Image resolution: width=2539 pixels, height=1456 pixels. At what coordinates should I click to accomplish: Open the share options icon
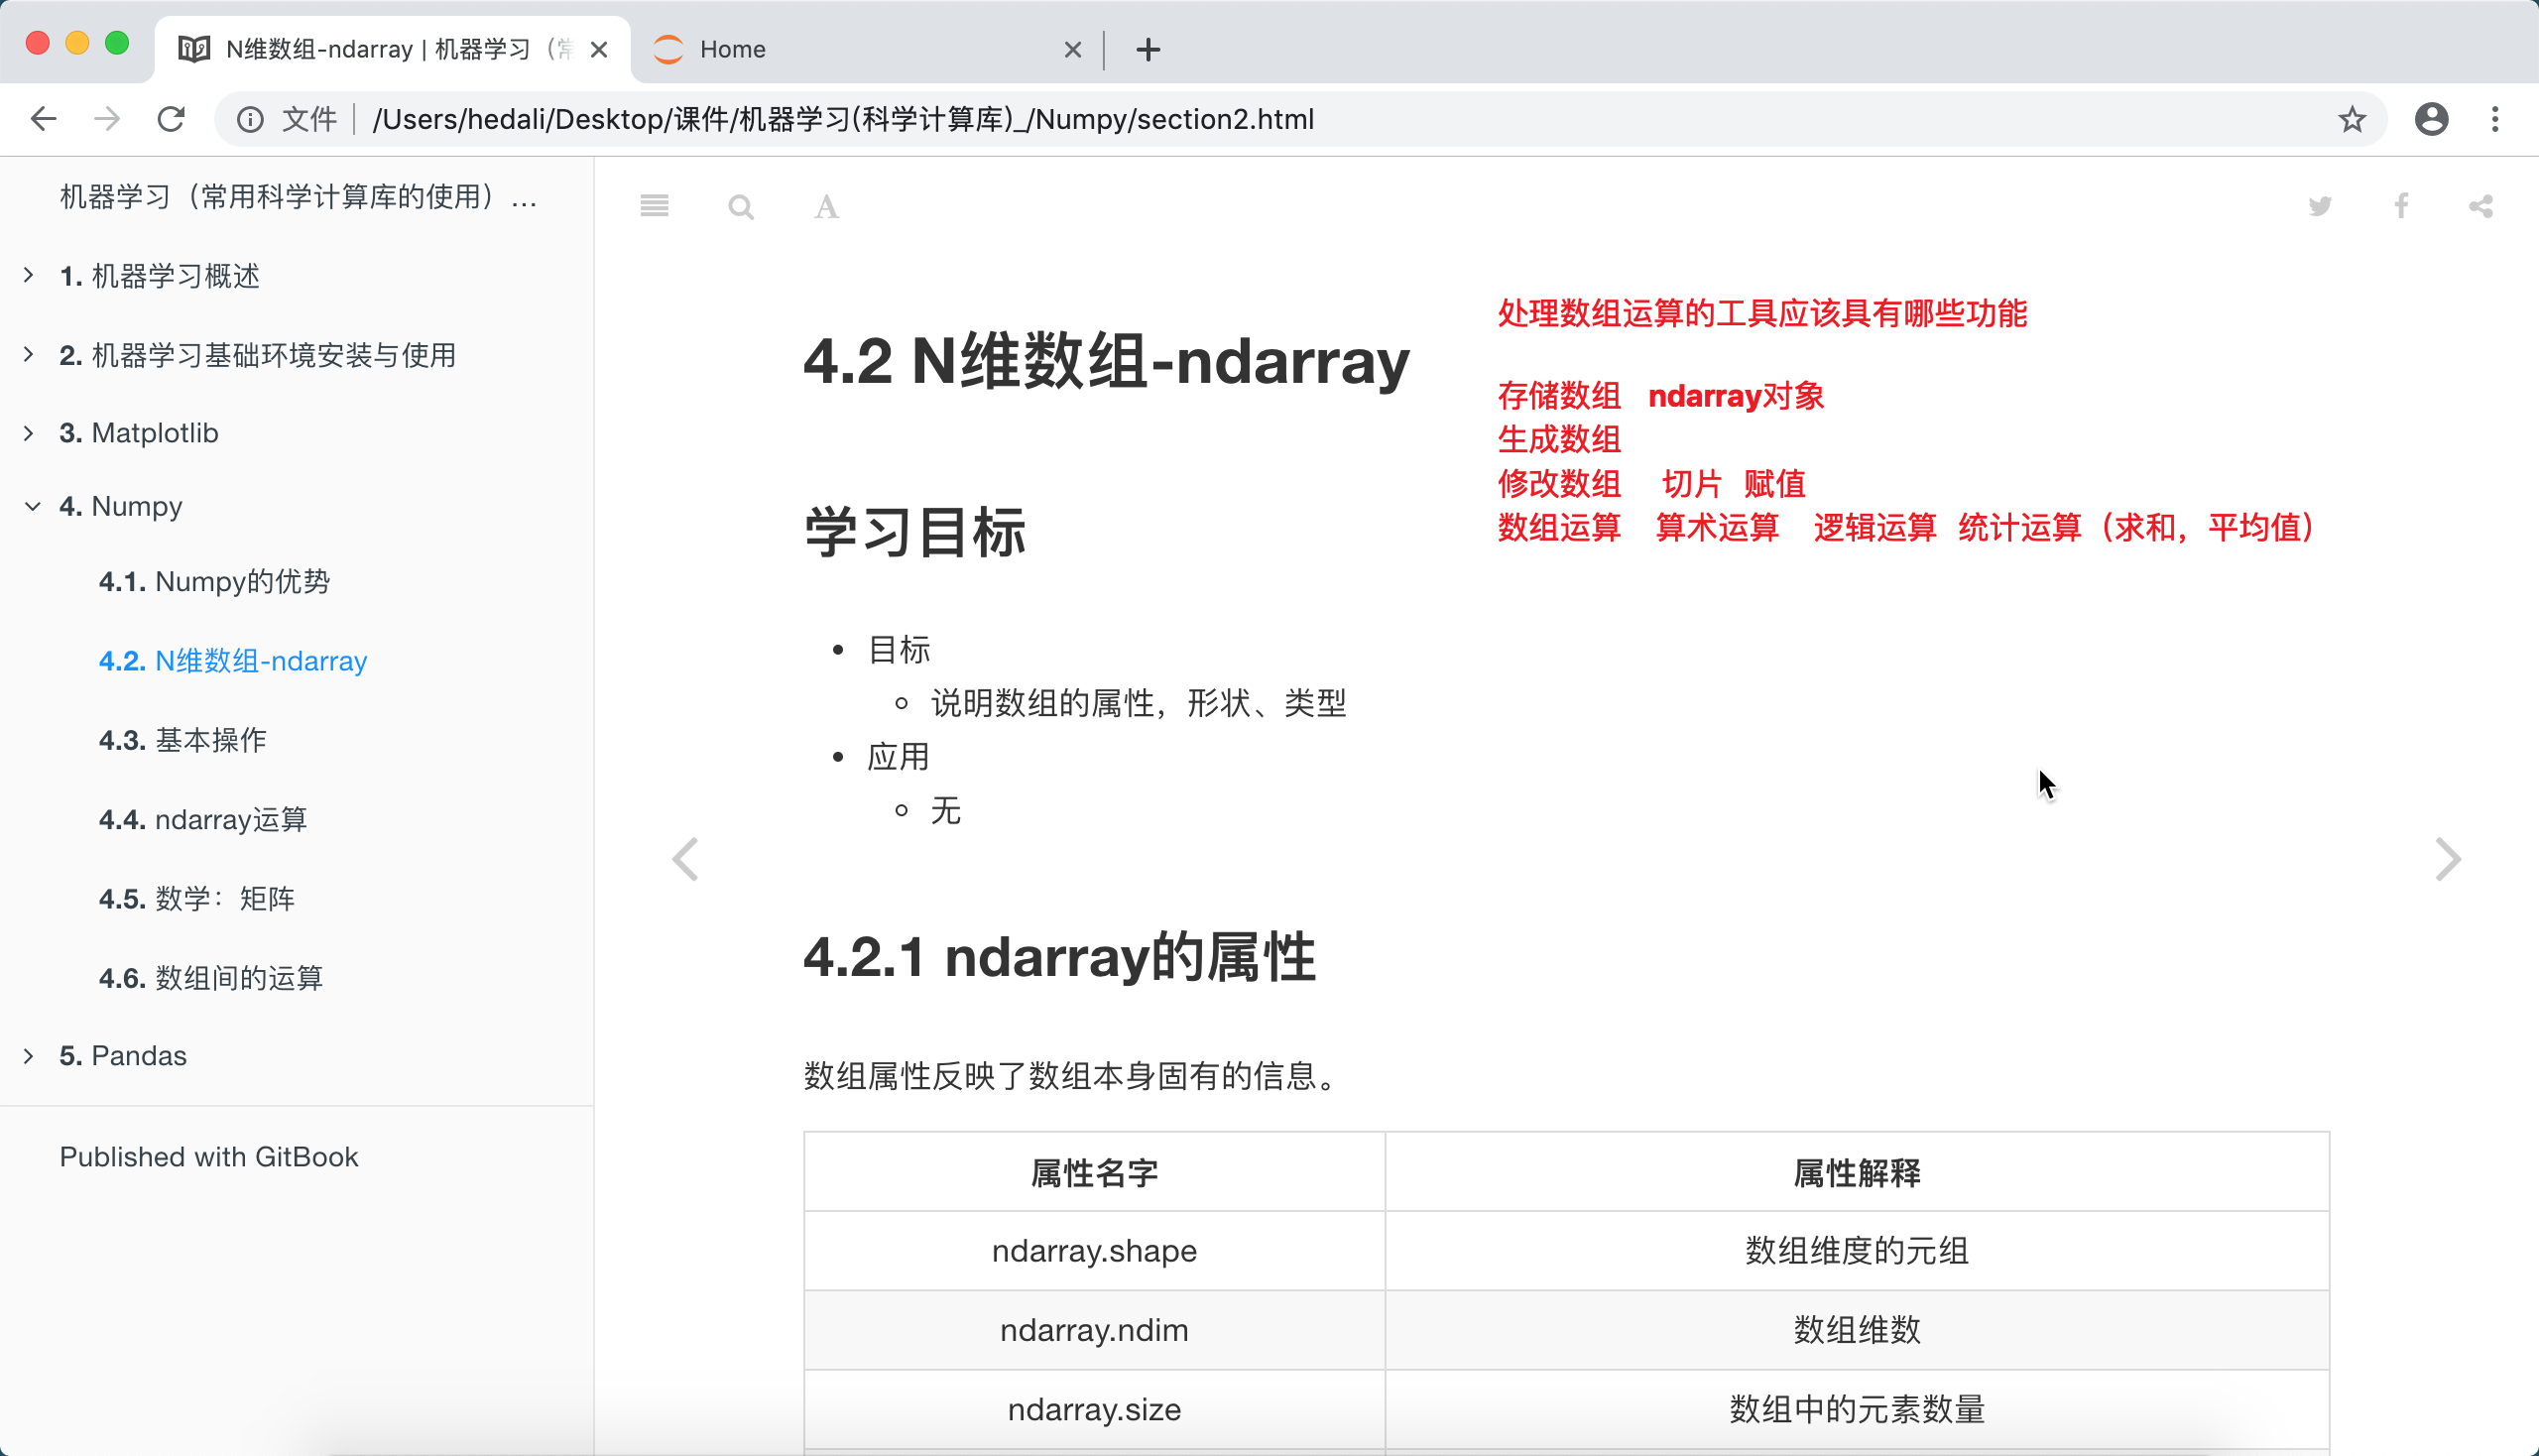coord(2481,206)
